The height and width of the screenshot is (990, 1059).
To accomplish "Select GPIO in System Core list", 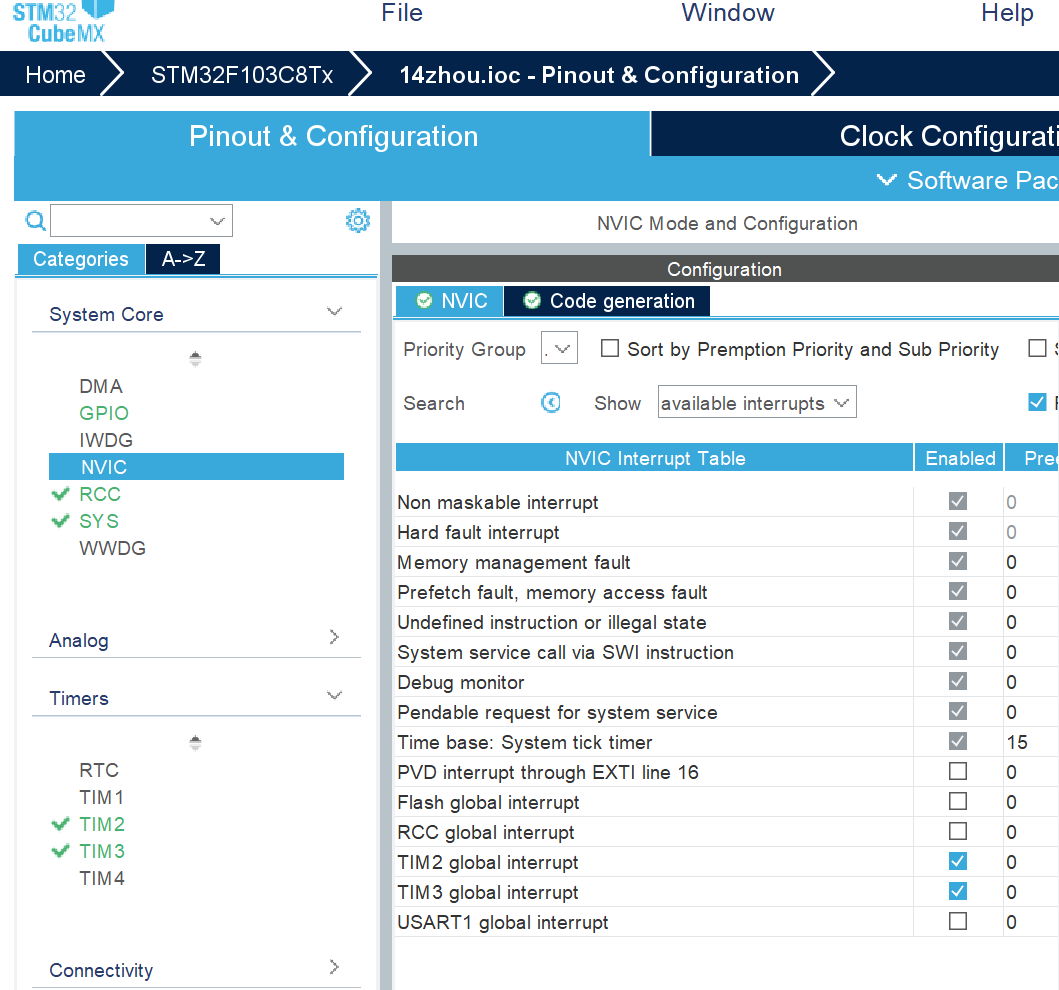I will [104, 413].
